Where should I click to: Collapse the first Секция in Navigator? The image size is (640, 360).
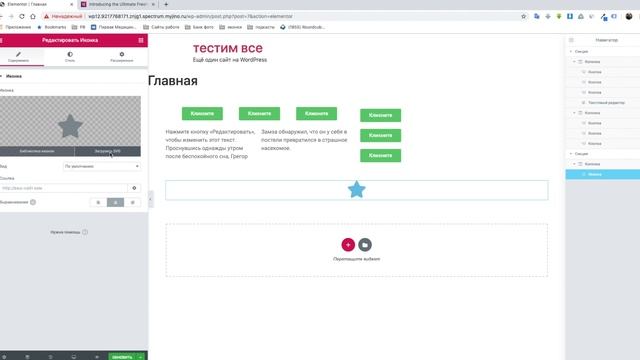coord(571,51)
